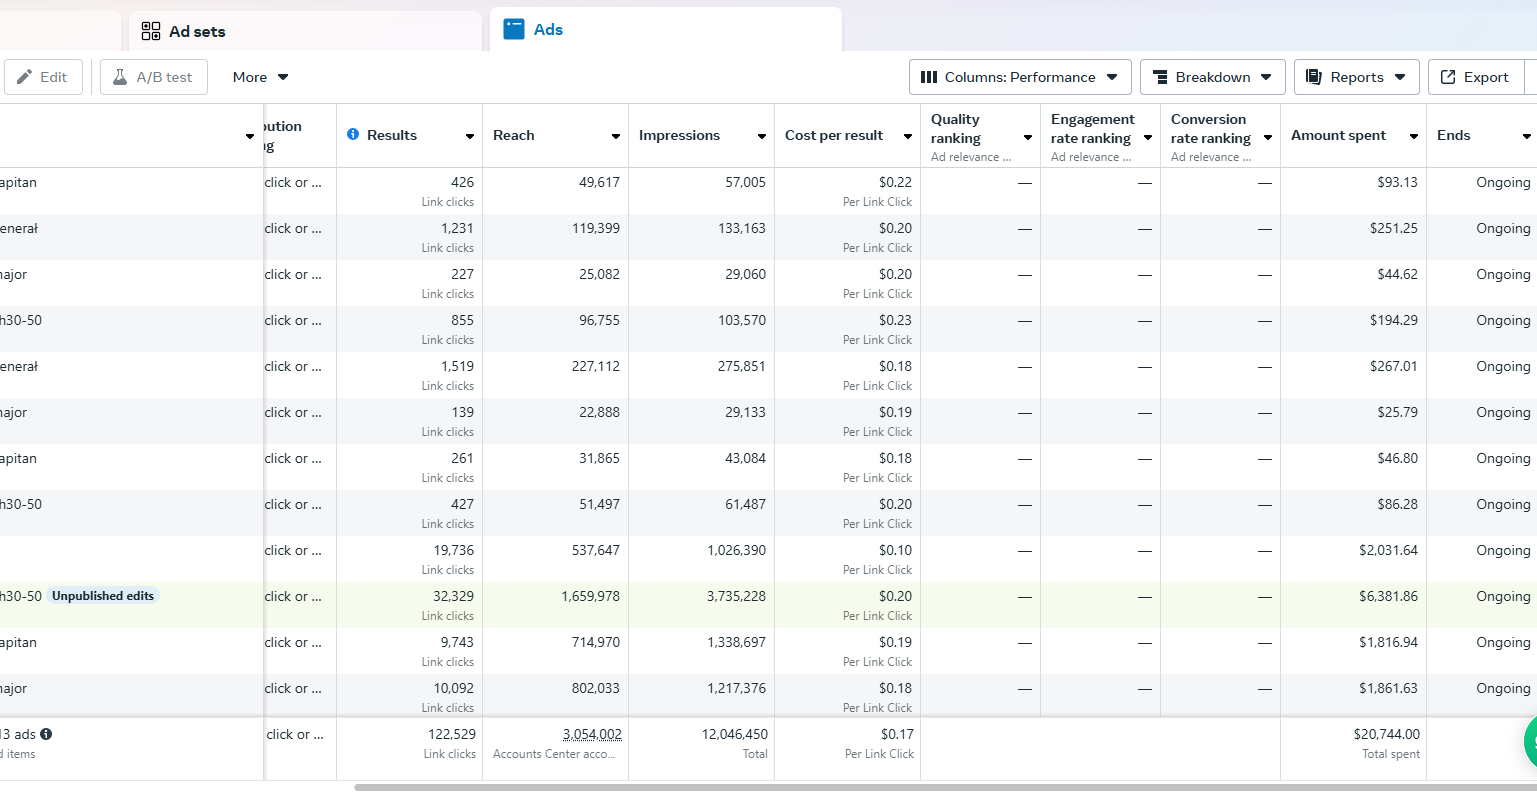Click the Results column info icon
1537x792 pixels.
pos(353,134)
